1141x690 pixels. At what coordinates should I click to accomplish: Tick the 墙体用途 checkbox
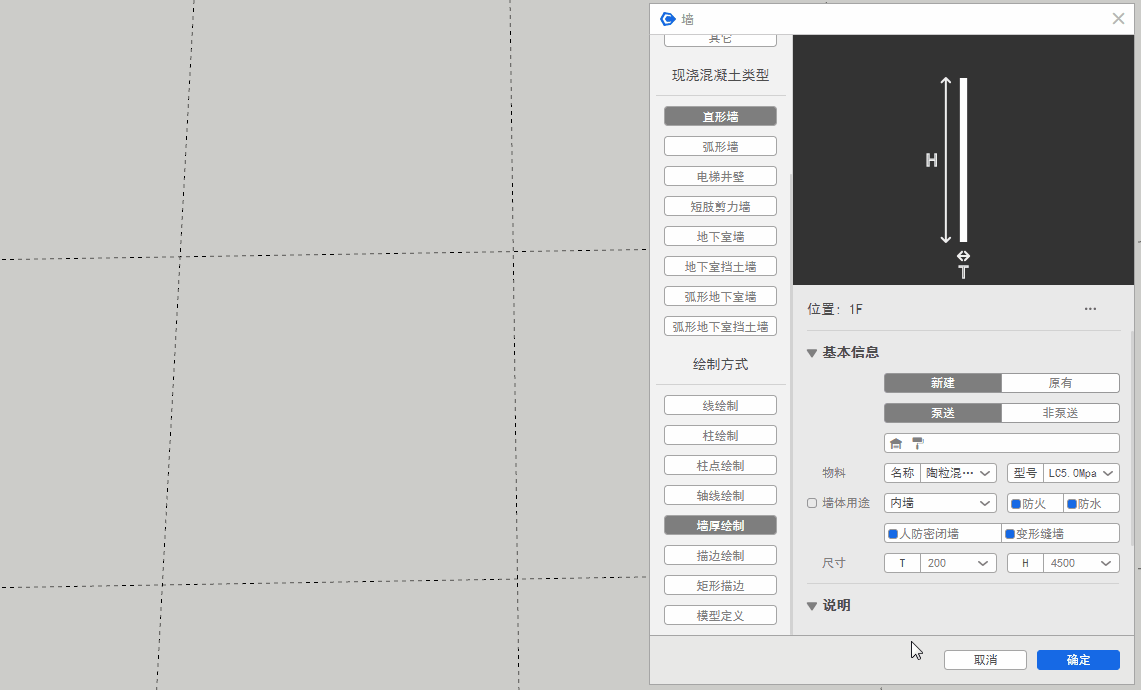click(812, 503)
